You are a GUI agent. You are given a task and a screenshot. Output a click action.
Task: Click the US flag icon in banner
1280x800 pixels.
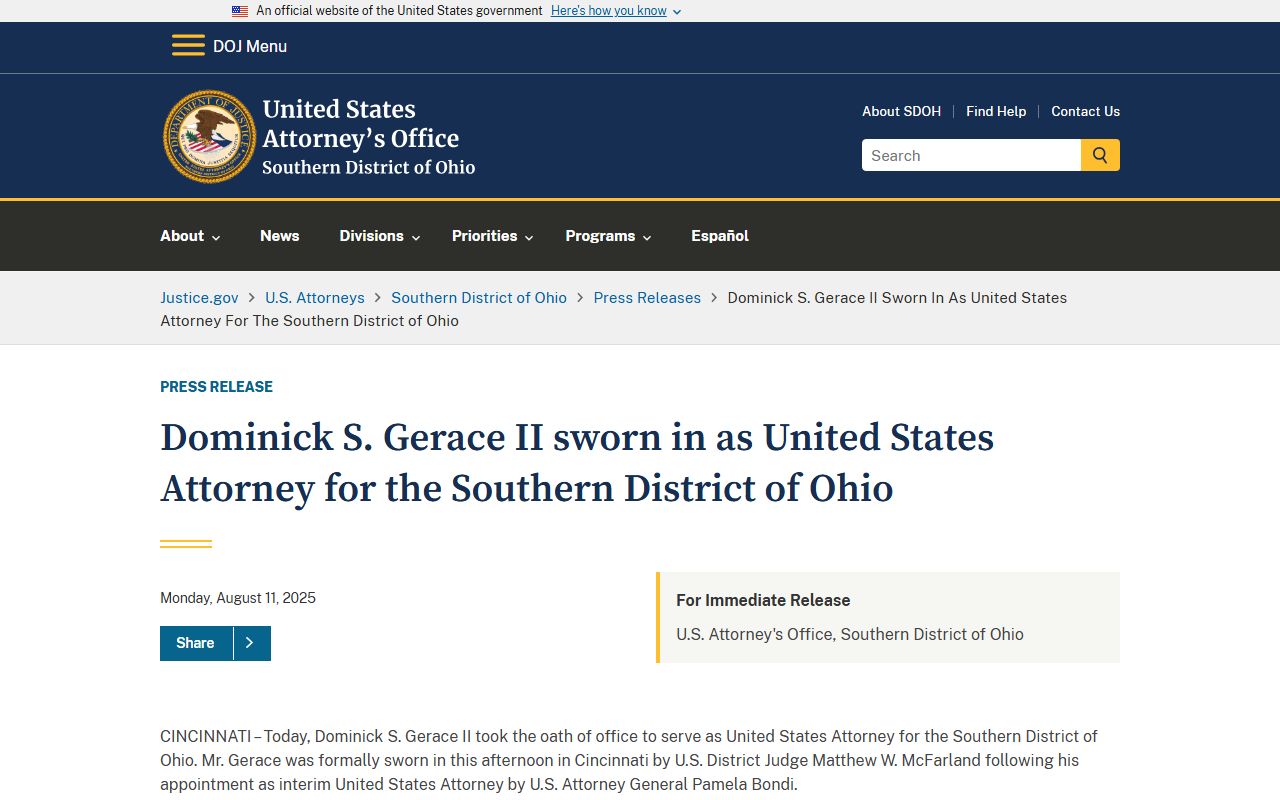click(x=240, y=11)
